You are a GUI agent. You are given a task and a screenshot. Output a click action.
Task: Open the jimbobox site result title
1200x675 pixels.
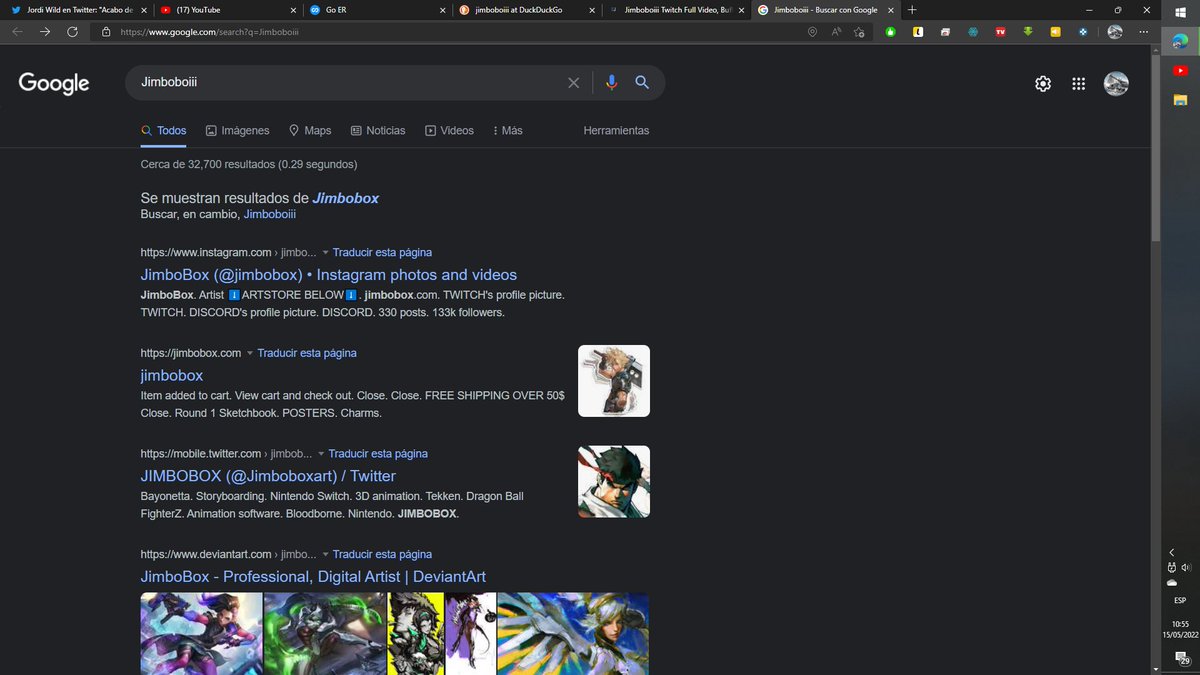tap(172, 376)
